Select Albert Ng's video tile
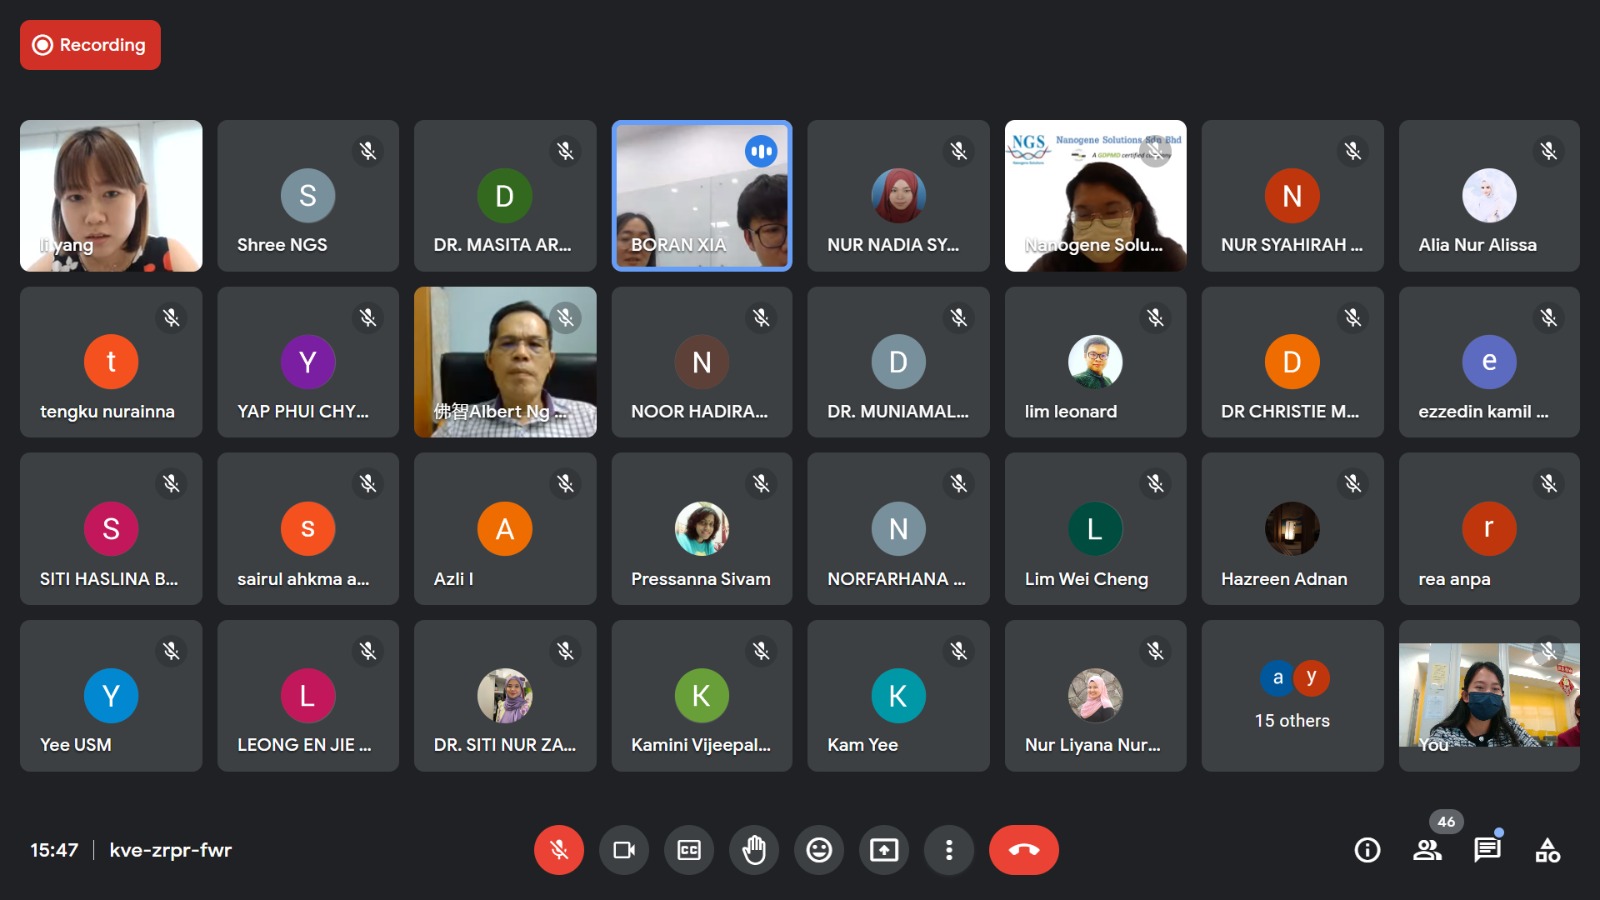The width and height of the screenshot is (1600, 900). (505, 362)
